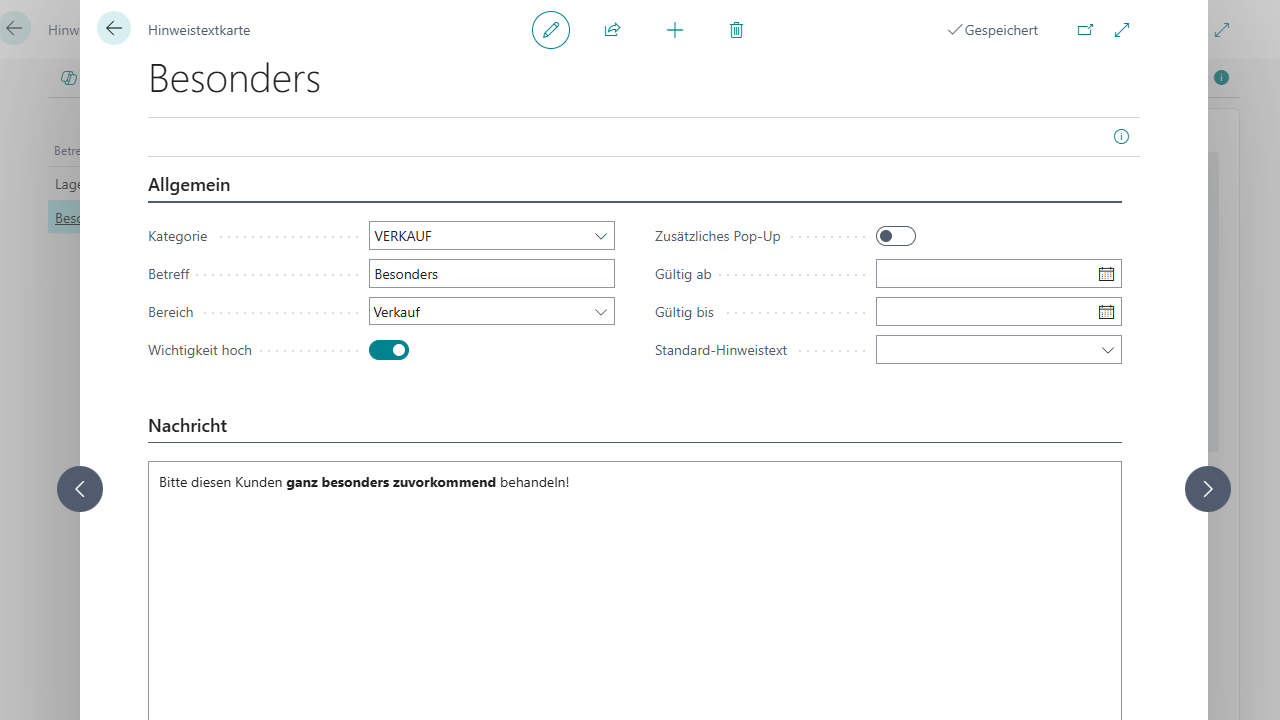Click the plus icon to create new

(675, 30)
